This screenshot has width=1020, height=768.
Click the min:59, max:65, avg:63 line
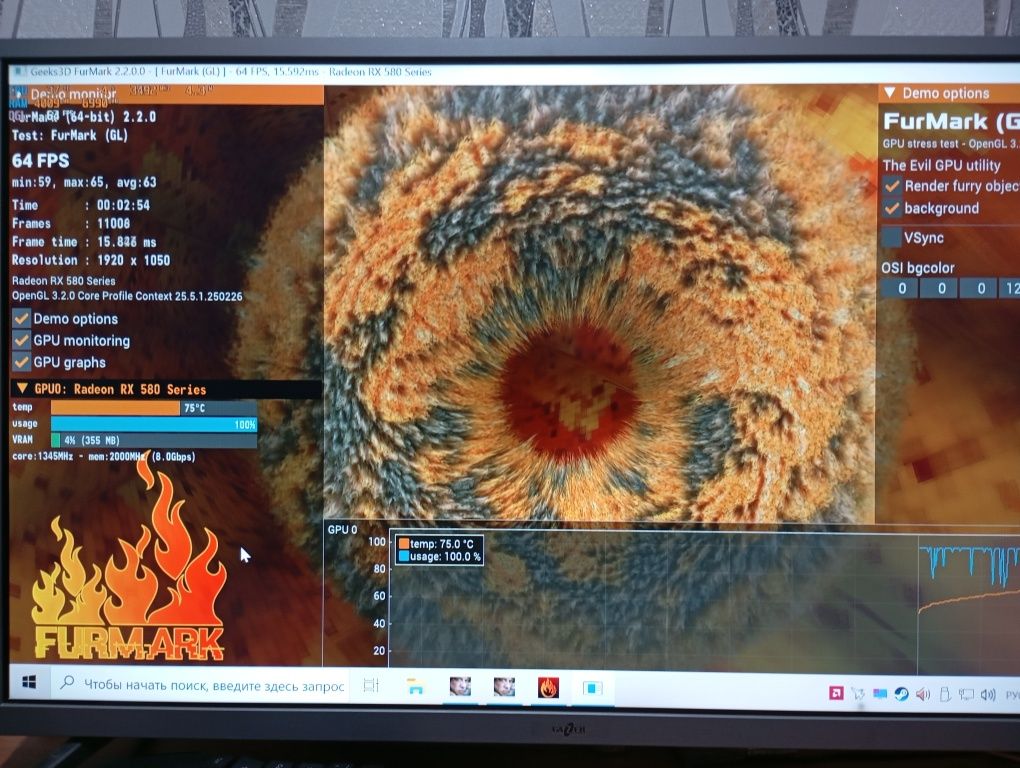(x=84, y=182)
